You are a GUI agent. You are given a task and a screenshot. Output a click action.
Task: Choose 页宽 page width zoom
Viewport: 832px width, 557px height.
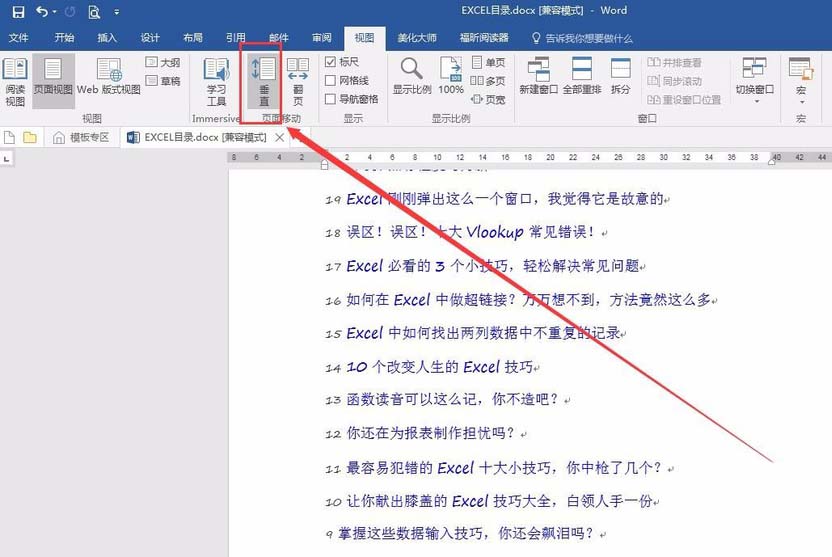pyautogui.click(x=488, y=99)
